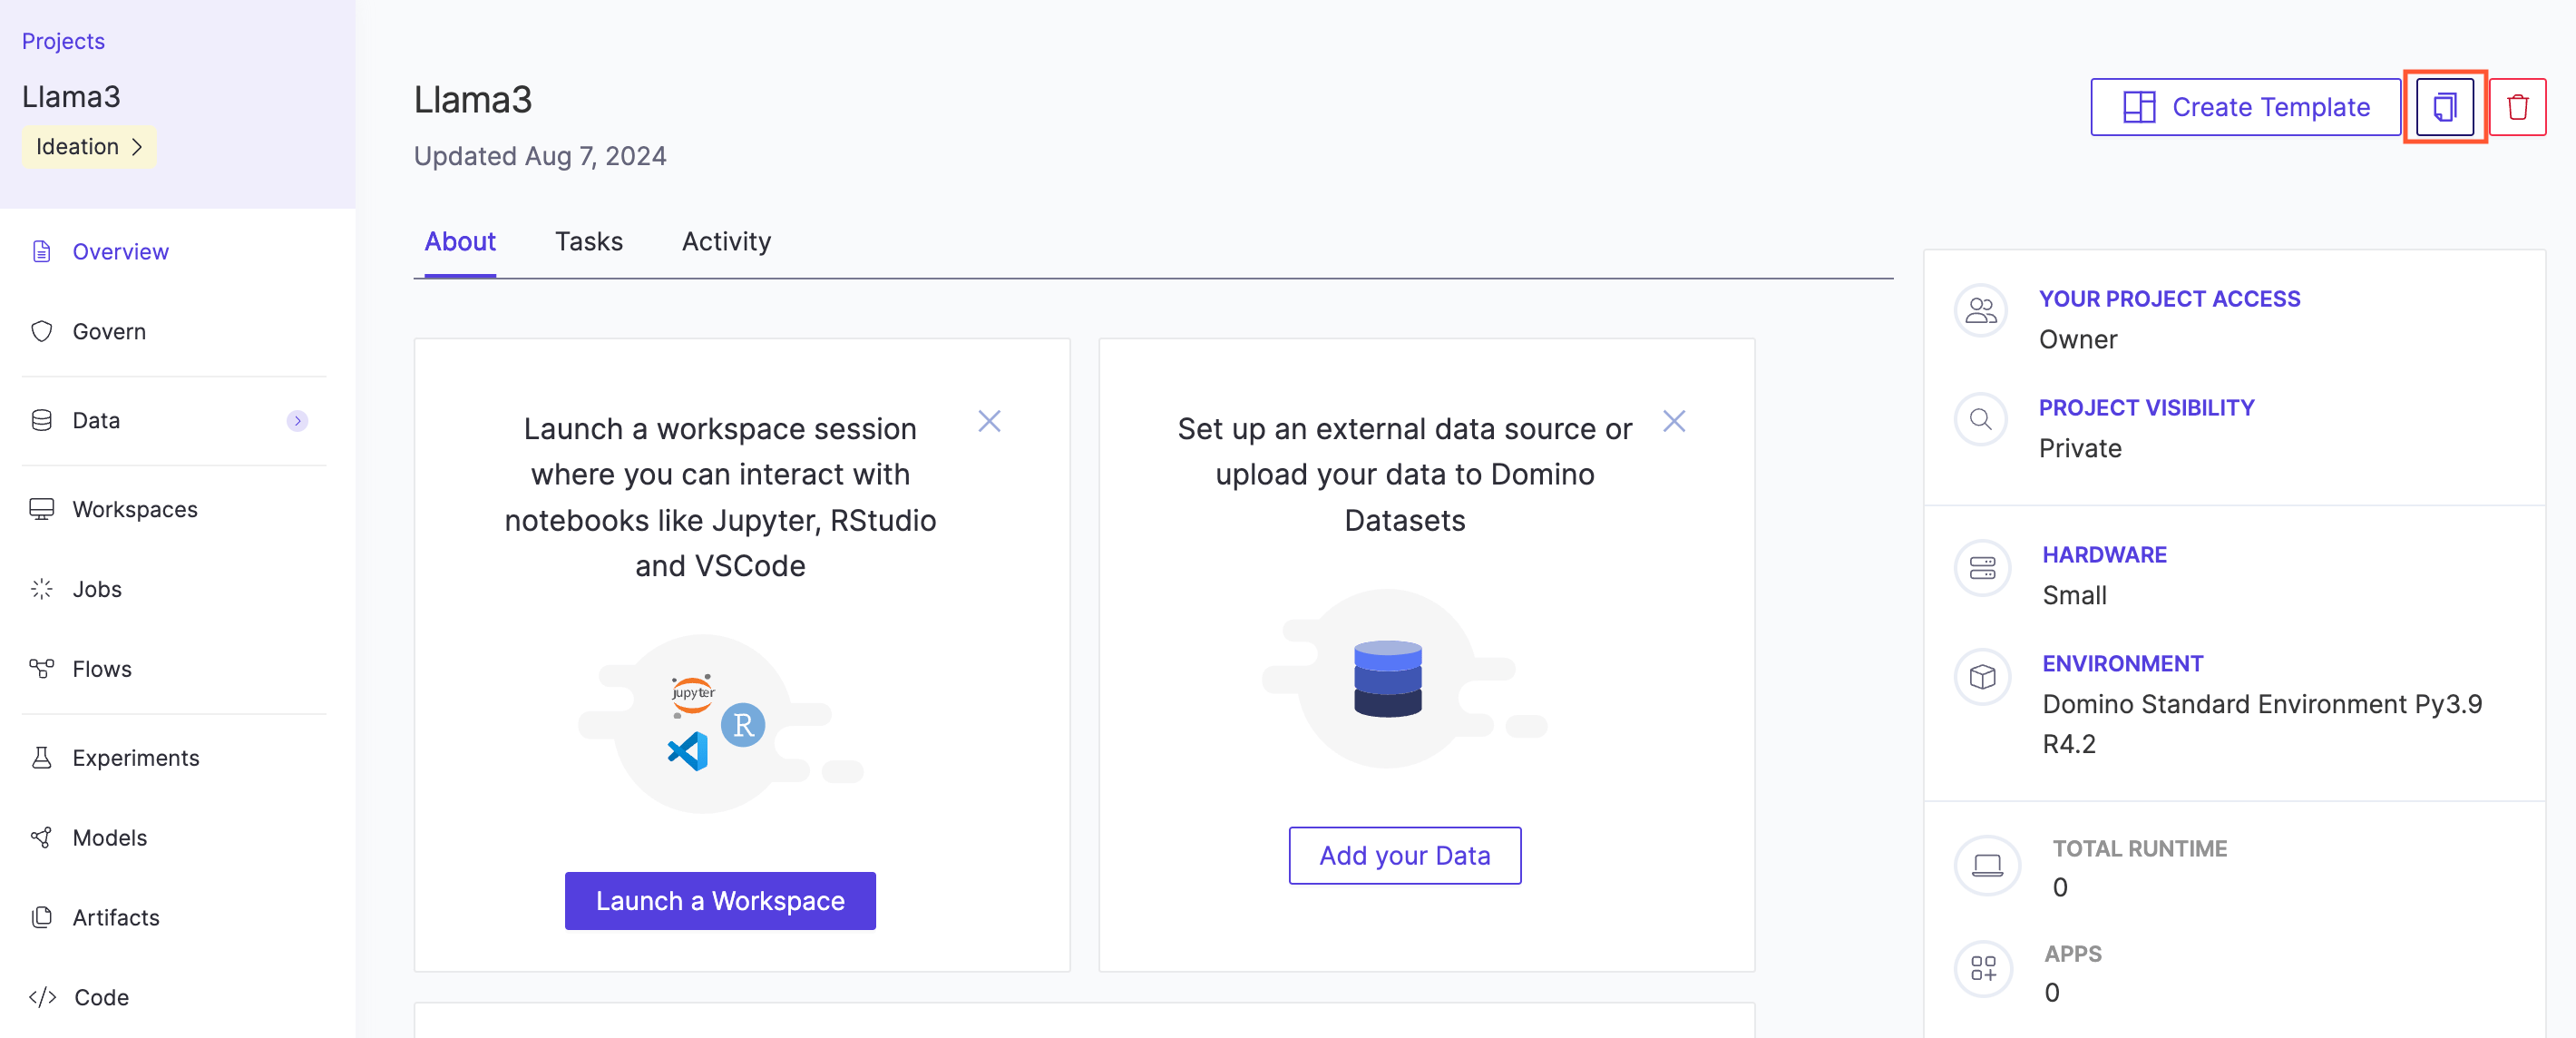Click the Add your Data button
The image size is (2576, 1038).
1404,856
